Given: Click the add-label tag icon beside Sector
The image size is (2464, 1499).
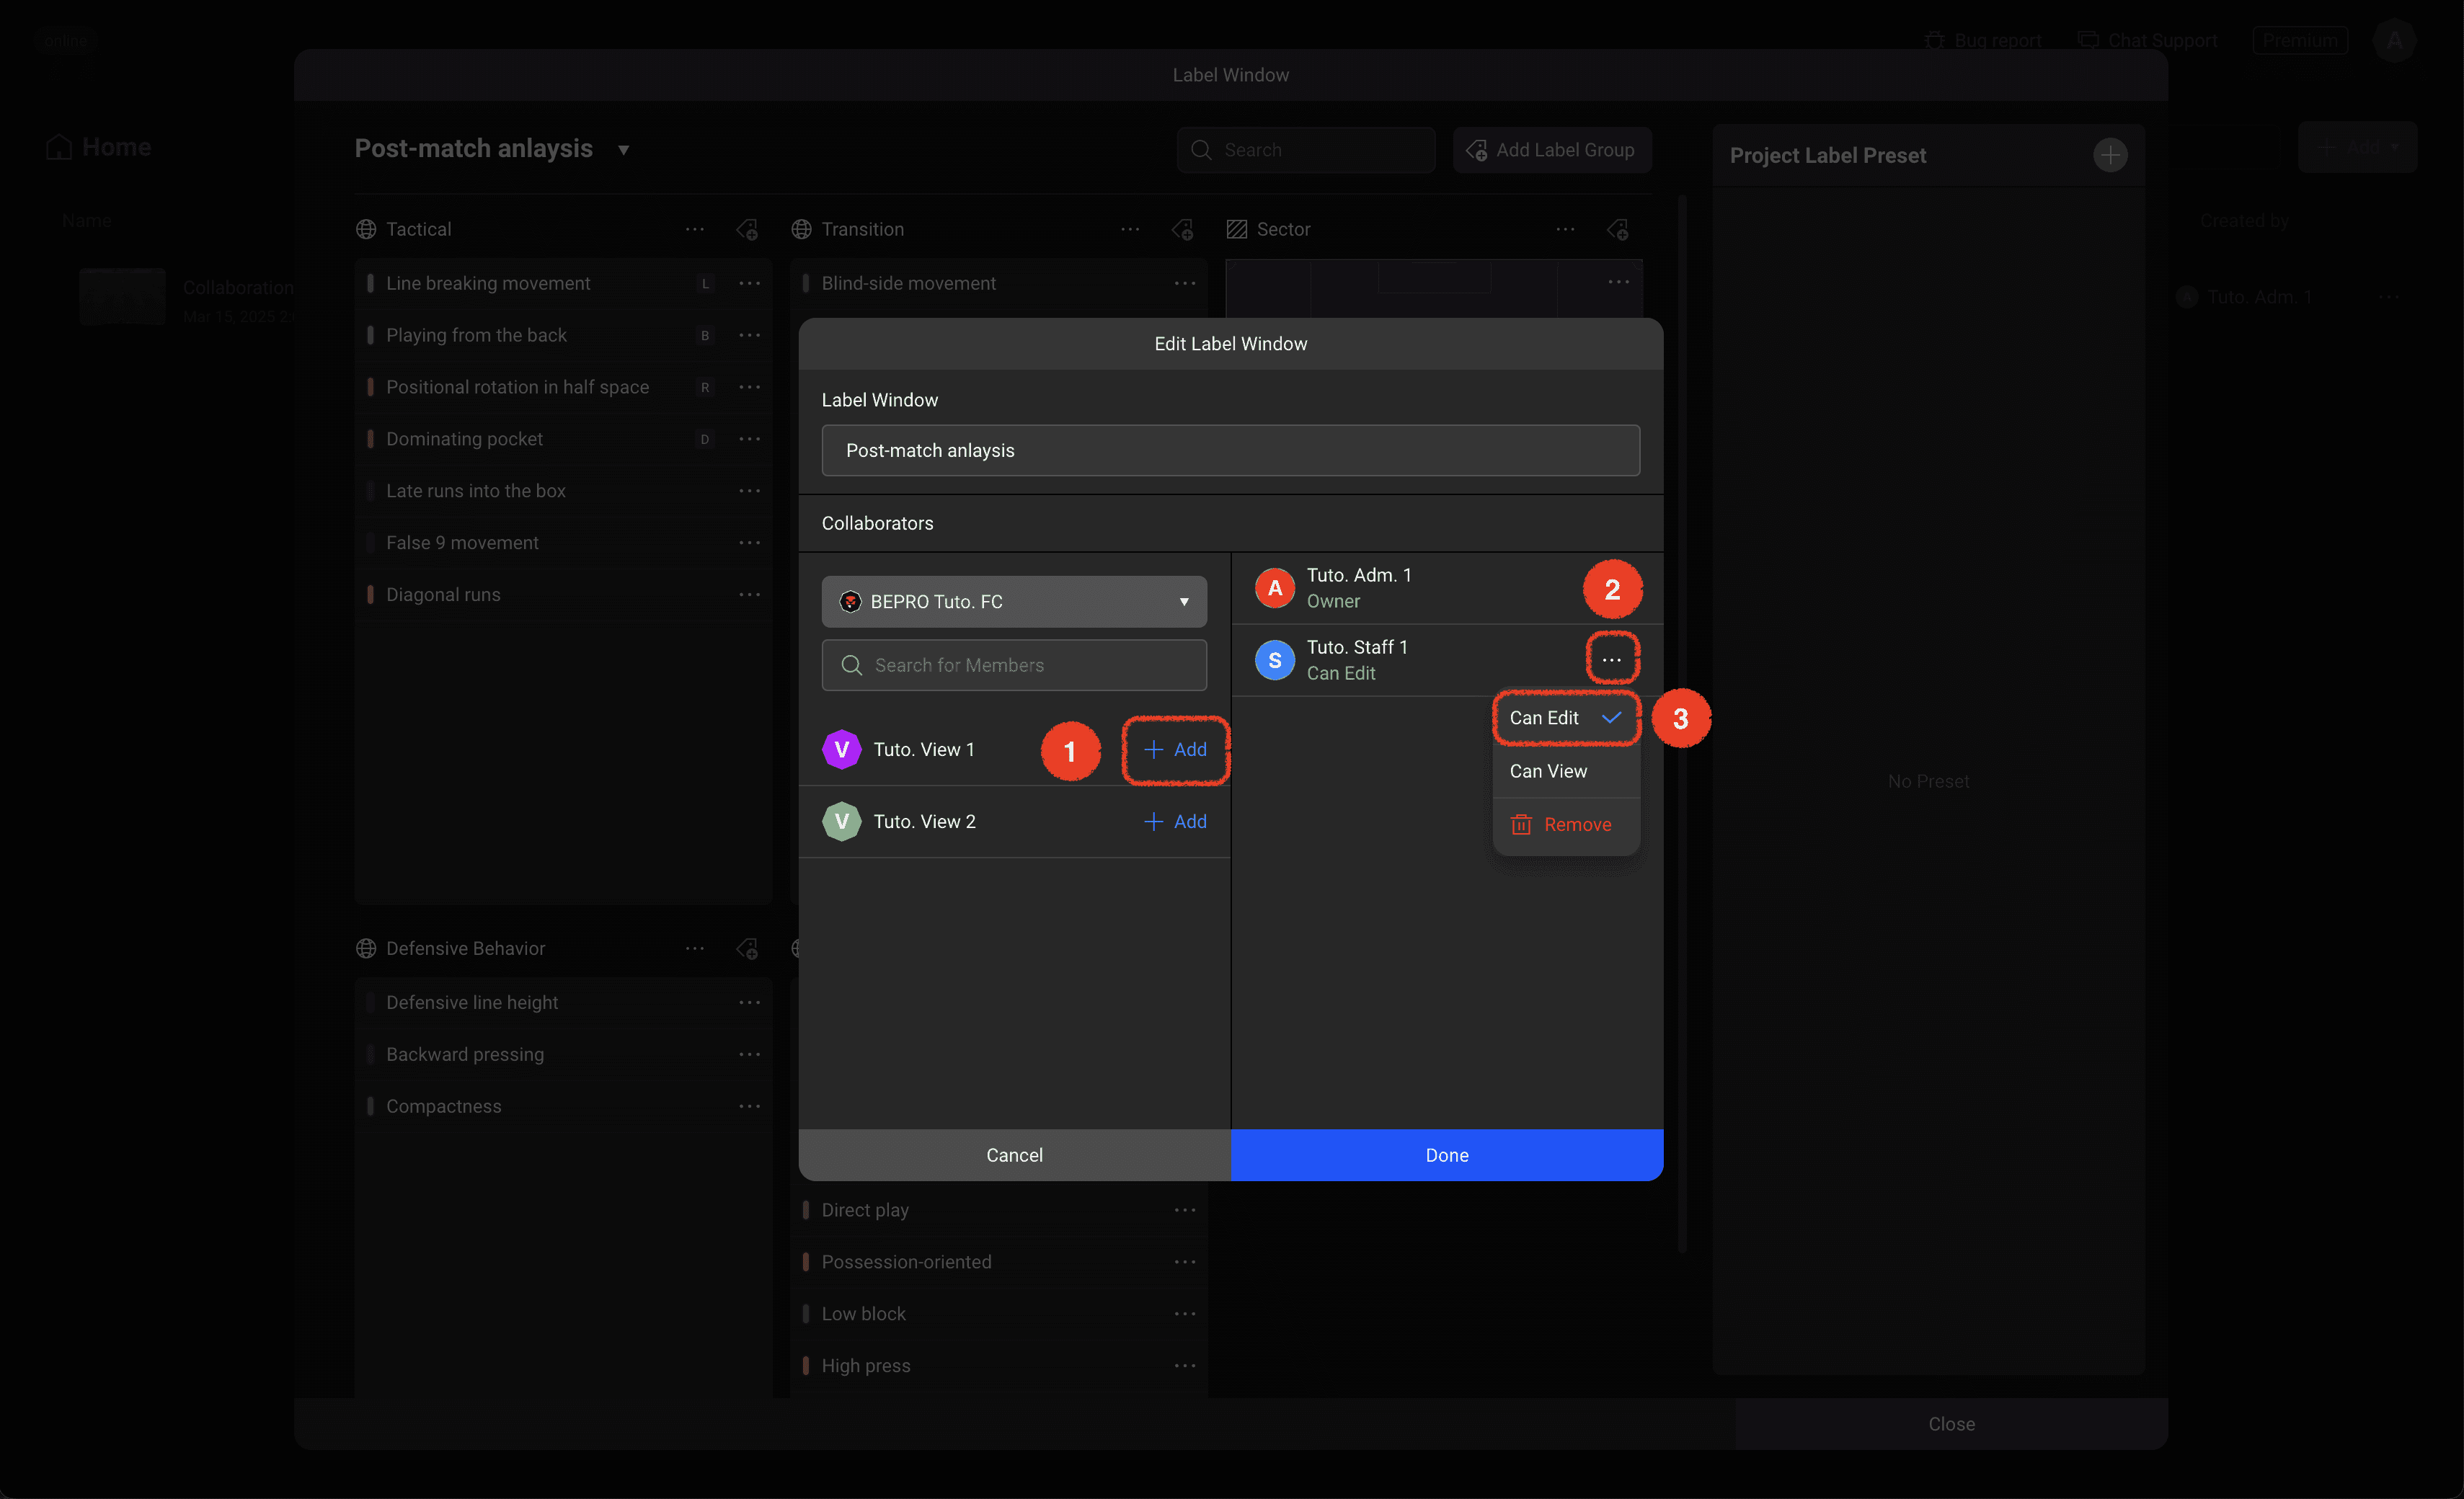Looking at the screenshot, I should pyautogui.click(x=1617, y=229).
